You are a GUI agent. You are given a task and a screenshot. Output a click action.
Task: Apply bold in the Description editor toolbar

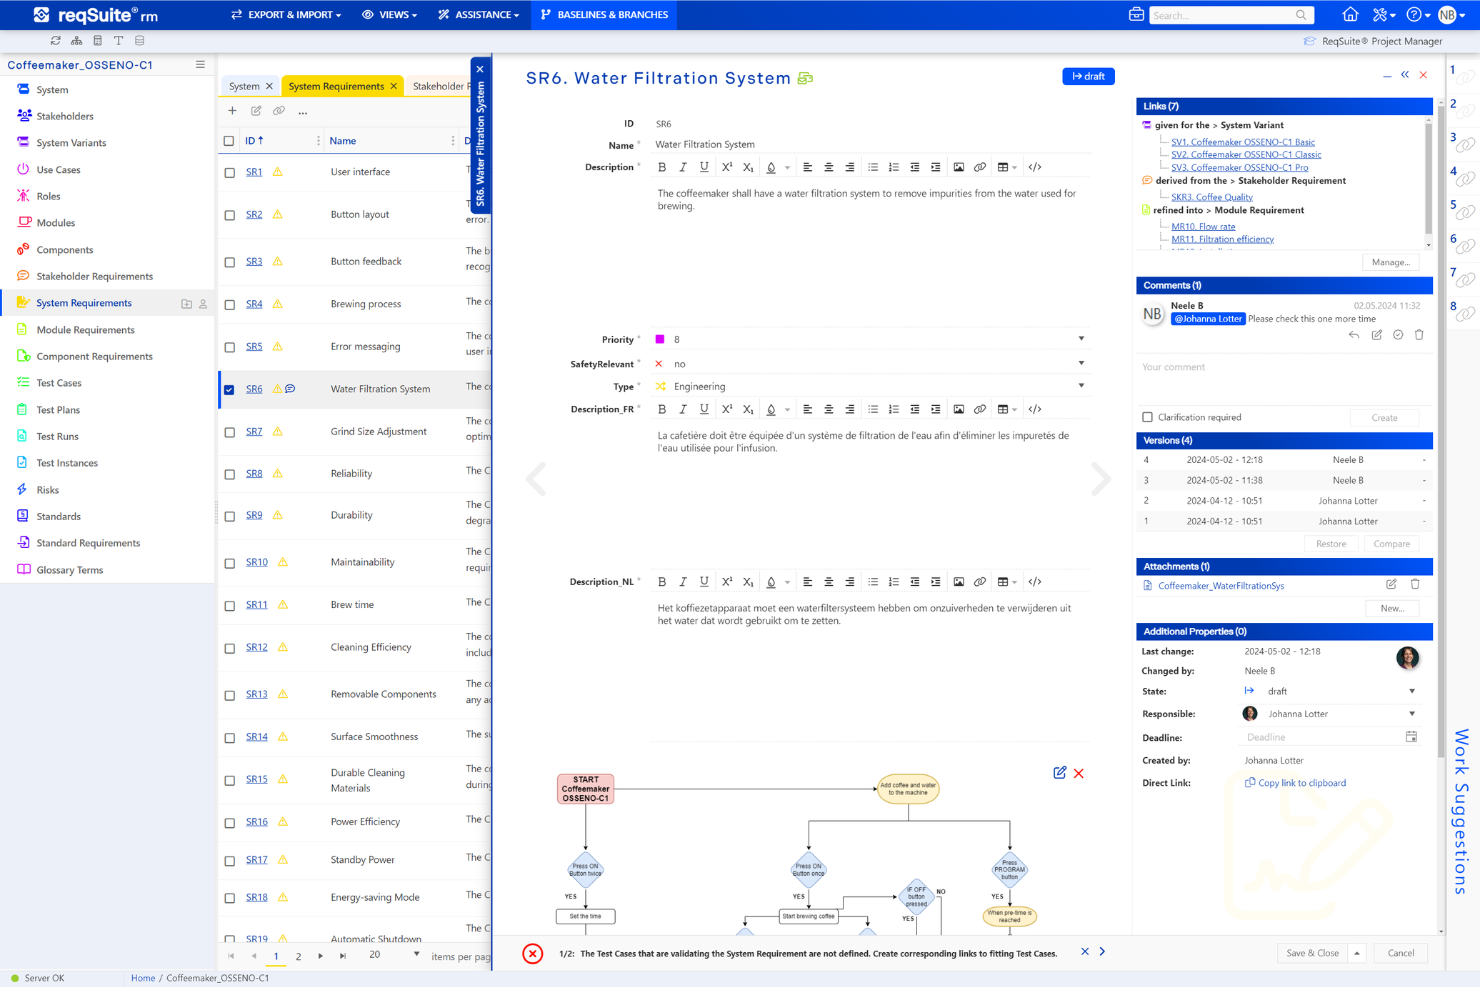662,167
